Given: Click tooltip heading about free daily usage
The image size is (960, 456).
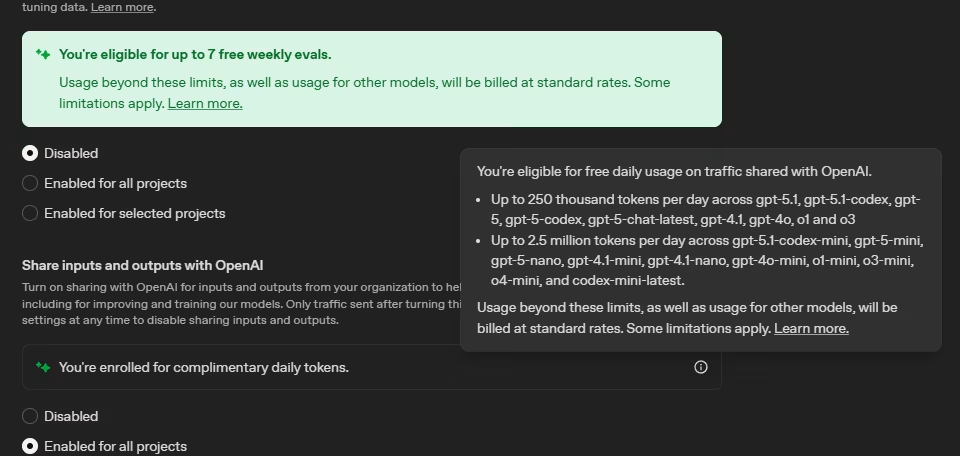Looking at the screenshot, I should pos(674,171).
